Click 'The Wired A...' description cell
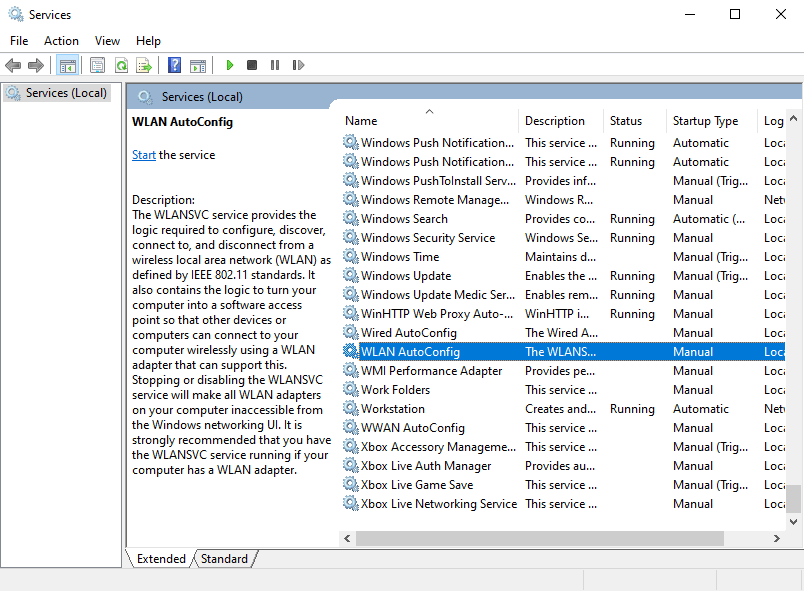The height and width of the screenshot is (591, 804). [x=561, y=333]
